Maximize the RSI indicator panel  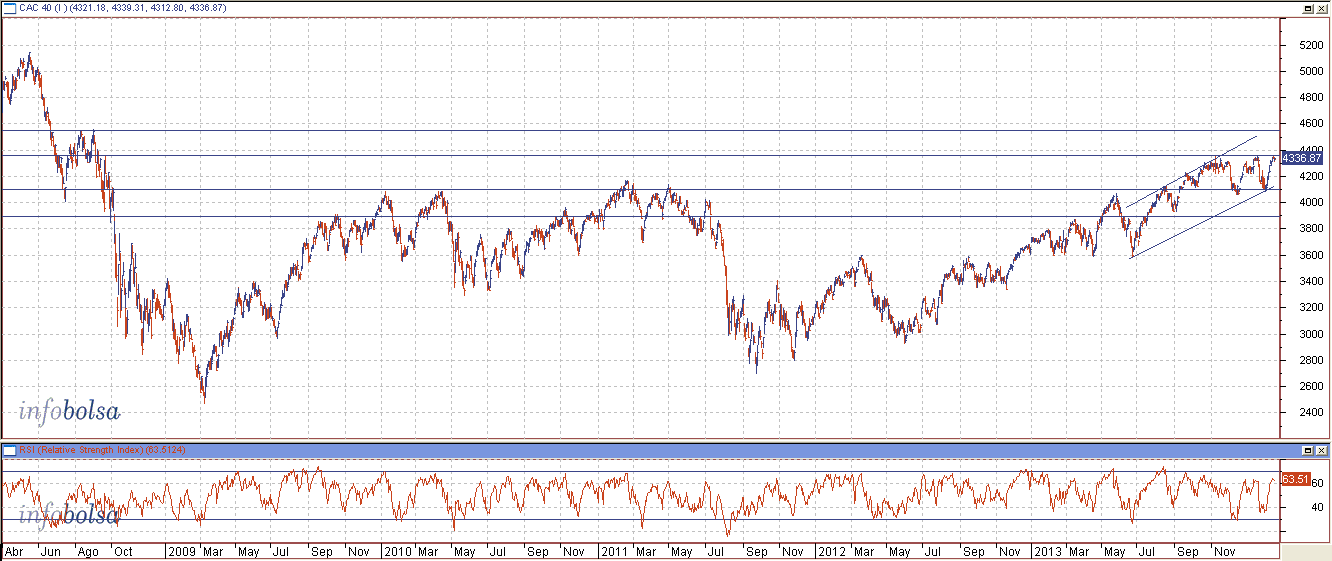coord(1308,451)
